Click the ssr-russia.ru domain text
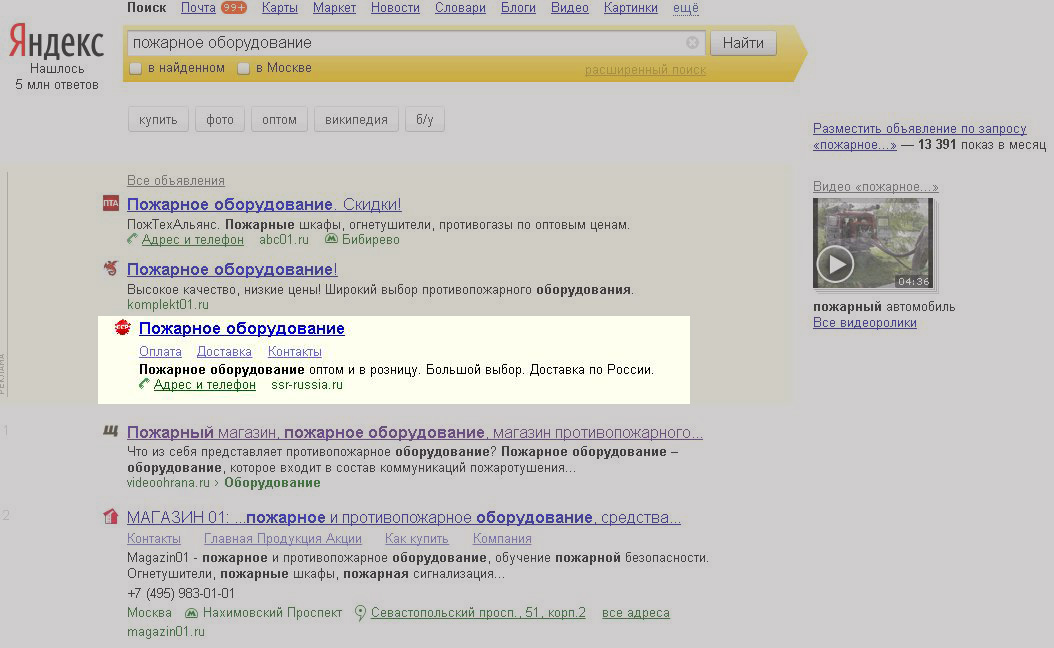This screenshot has width=1054, height=648. coord(307,384)
